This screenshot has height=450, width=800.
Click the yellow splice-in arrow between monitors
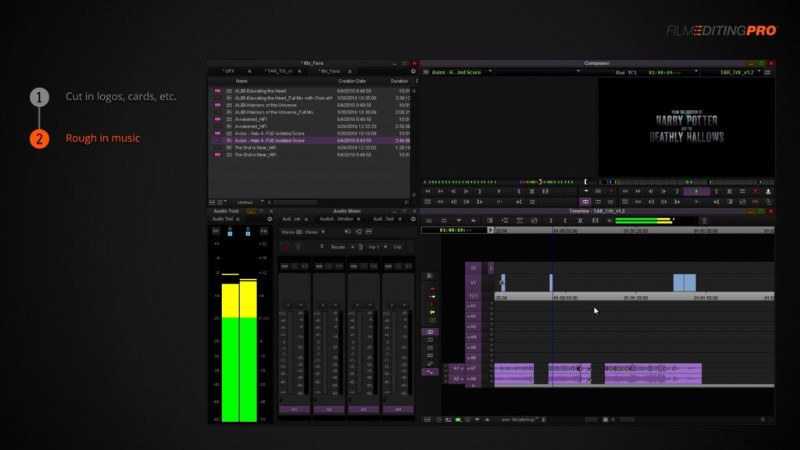[x=586, y=191]
